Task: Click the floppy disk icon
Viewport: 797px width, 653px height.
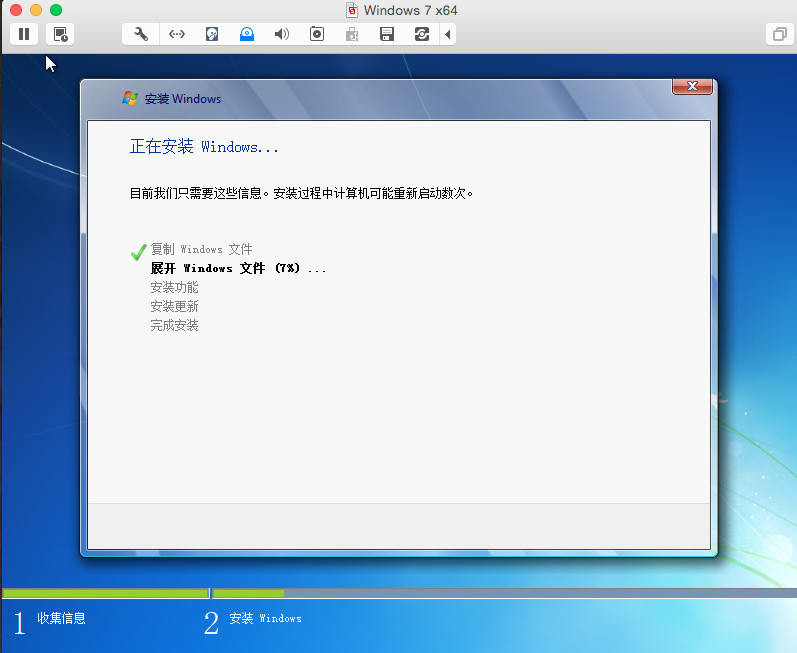Action: point(387,34)
